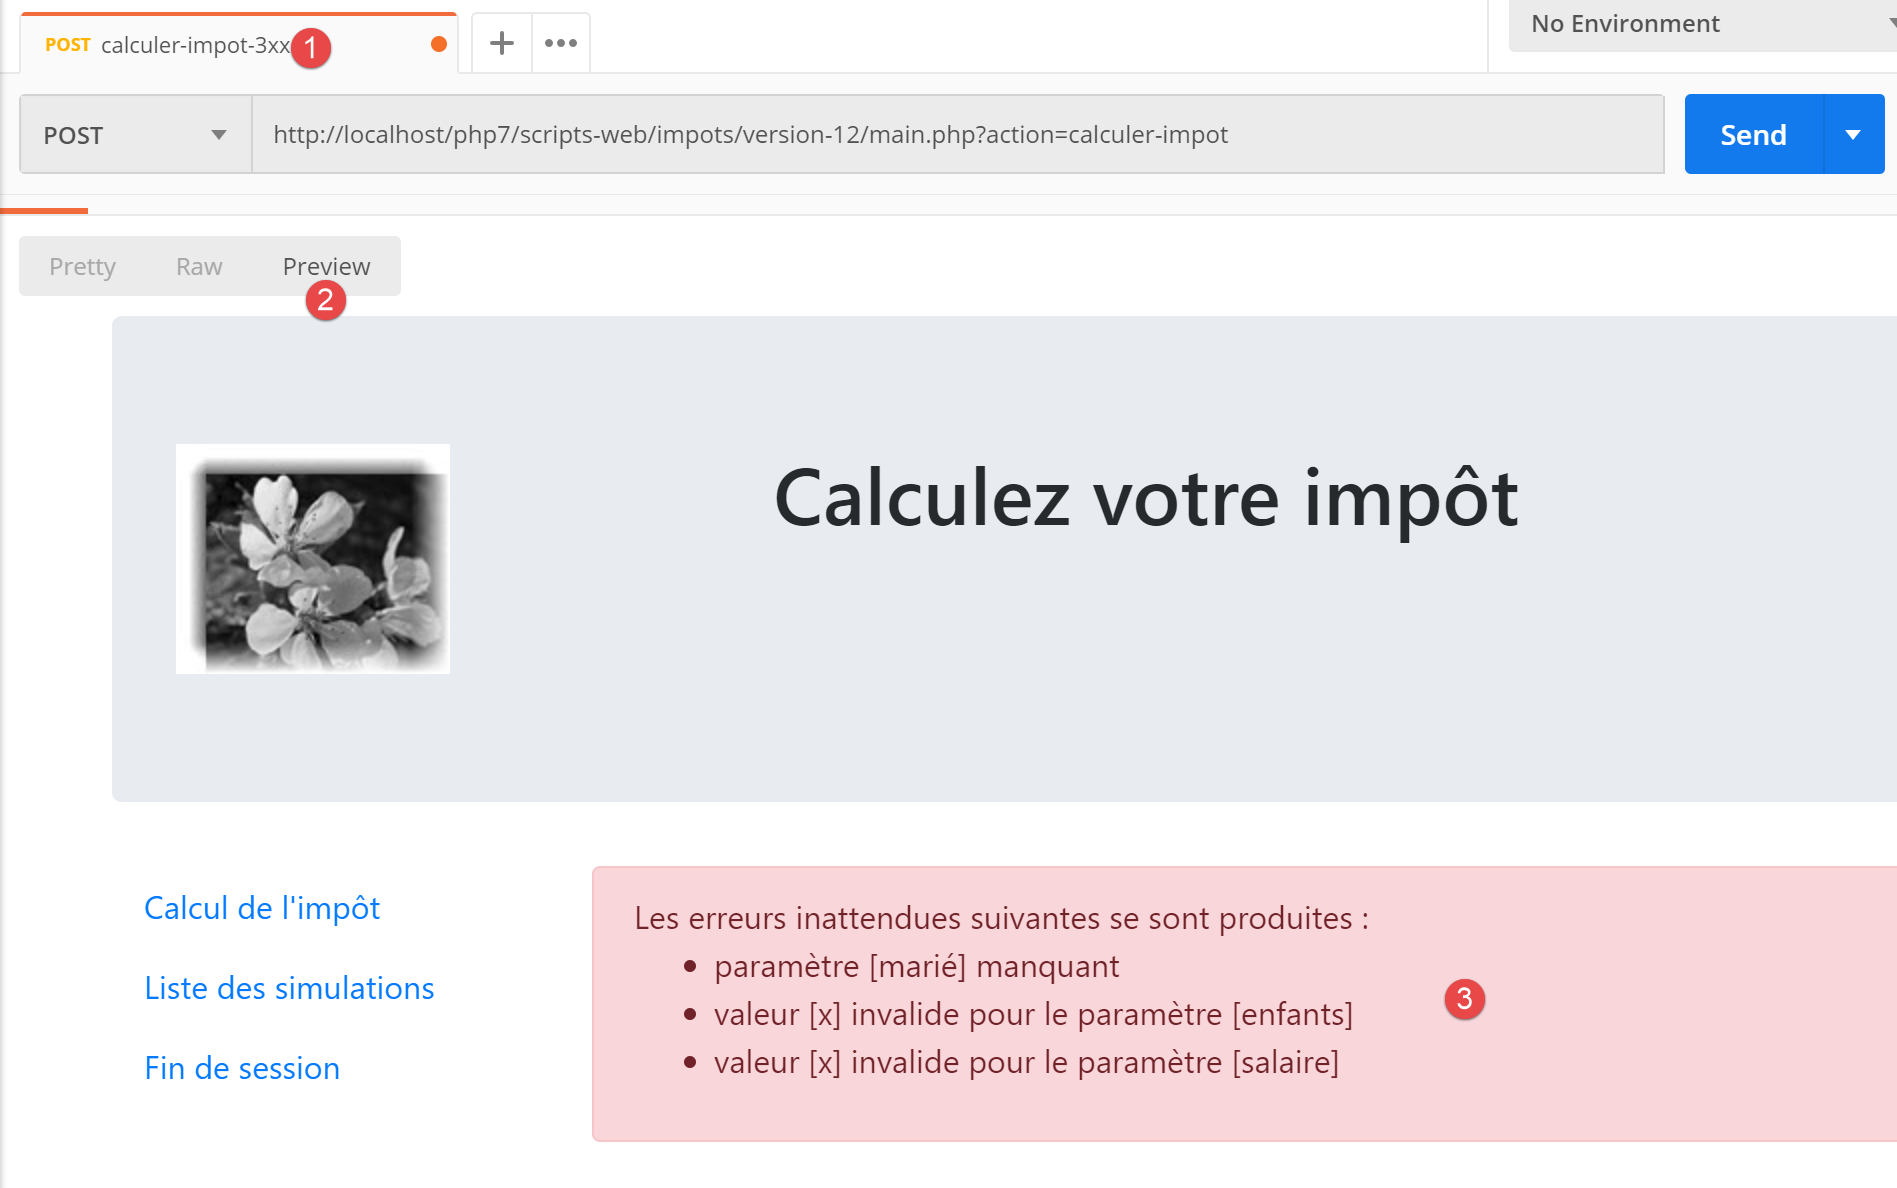Open a new request tab with plus icon

(x=501, y=43)
